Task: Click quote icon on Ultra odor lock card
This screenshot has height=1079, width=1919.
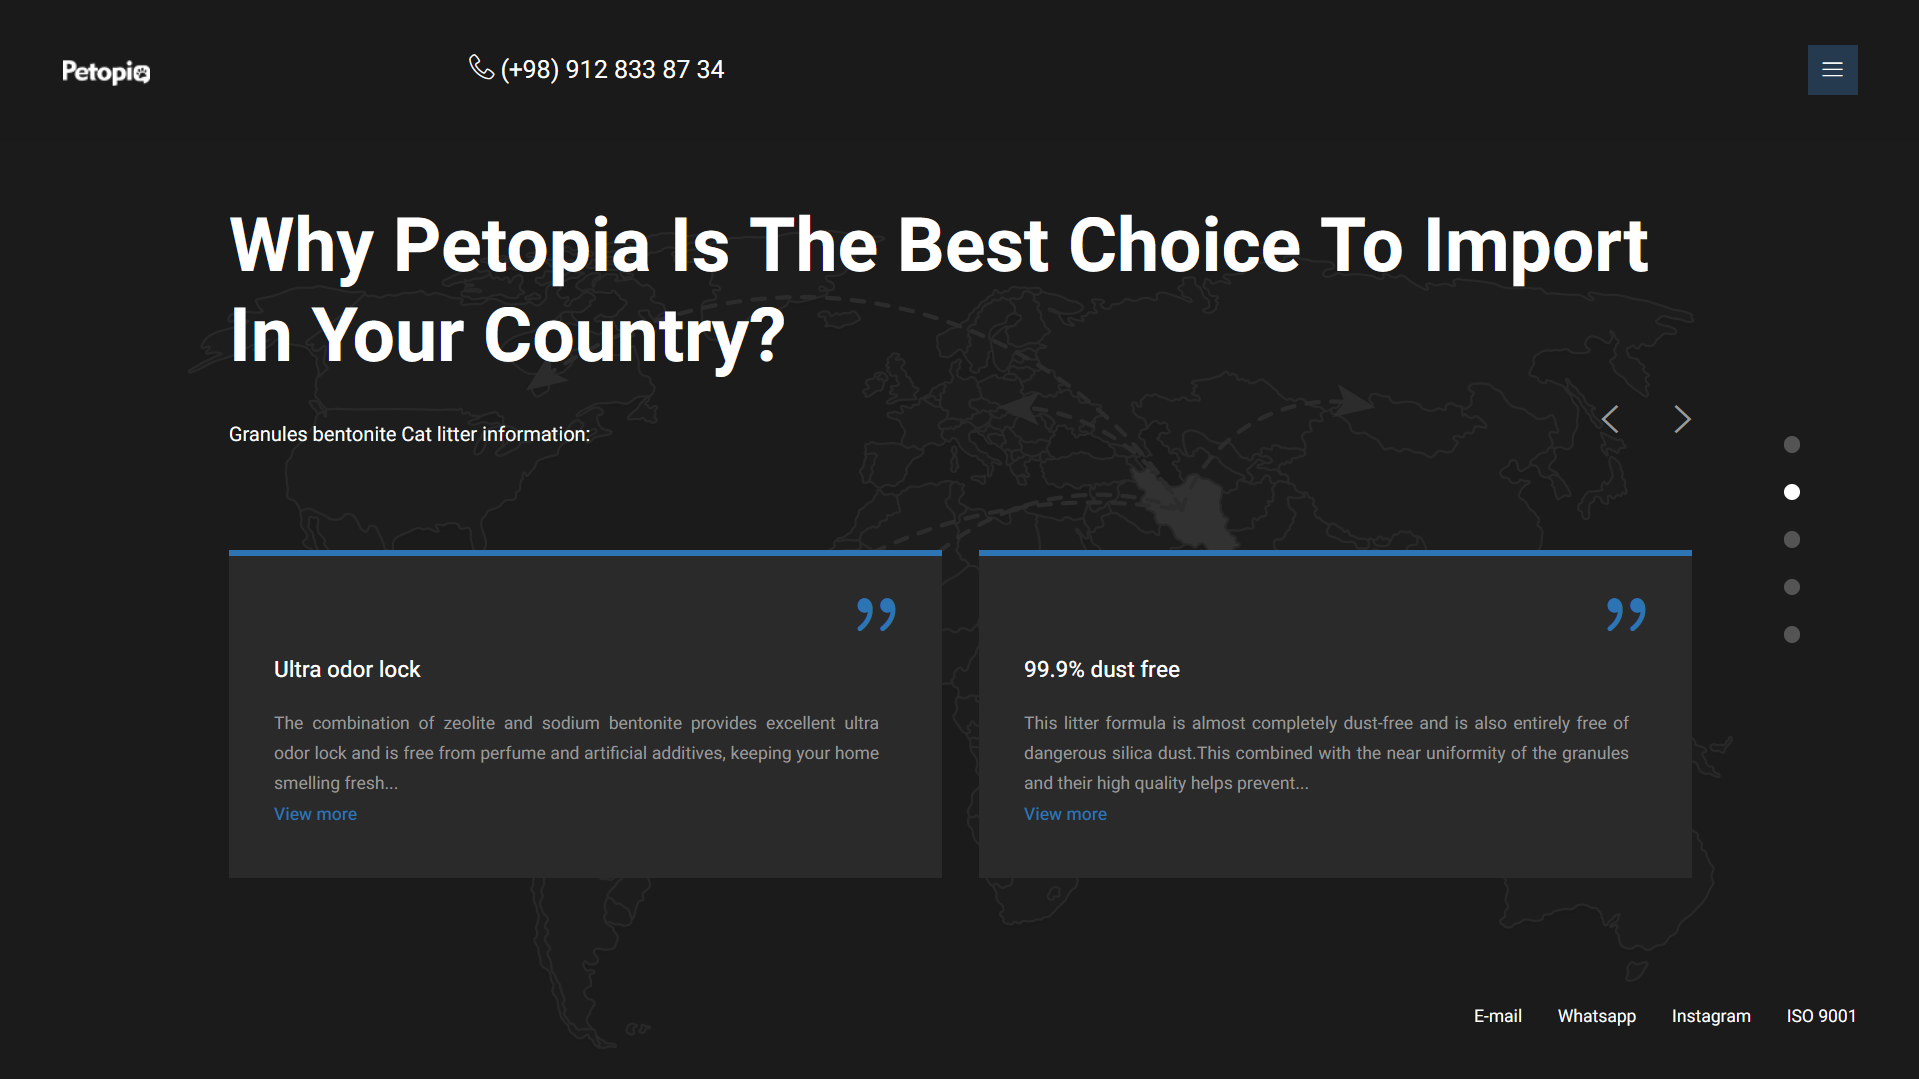Action: pos(876,614)
